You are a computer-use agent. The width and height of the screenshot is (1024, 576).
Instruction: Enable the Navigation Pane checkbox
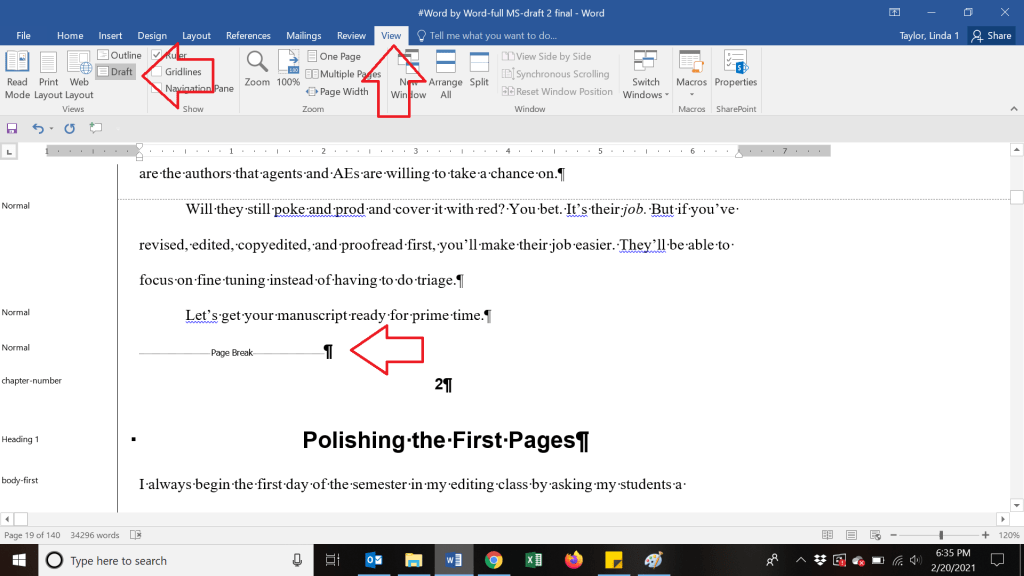pyautogui.click(x=157, y=89)
